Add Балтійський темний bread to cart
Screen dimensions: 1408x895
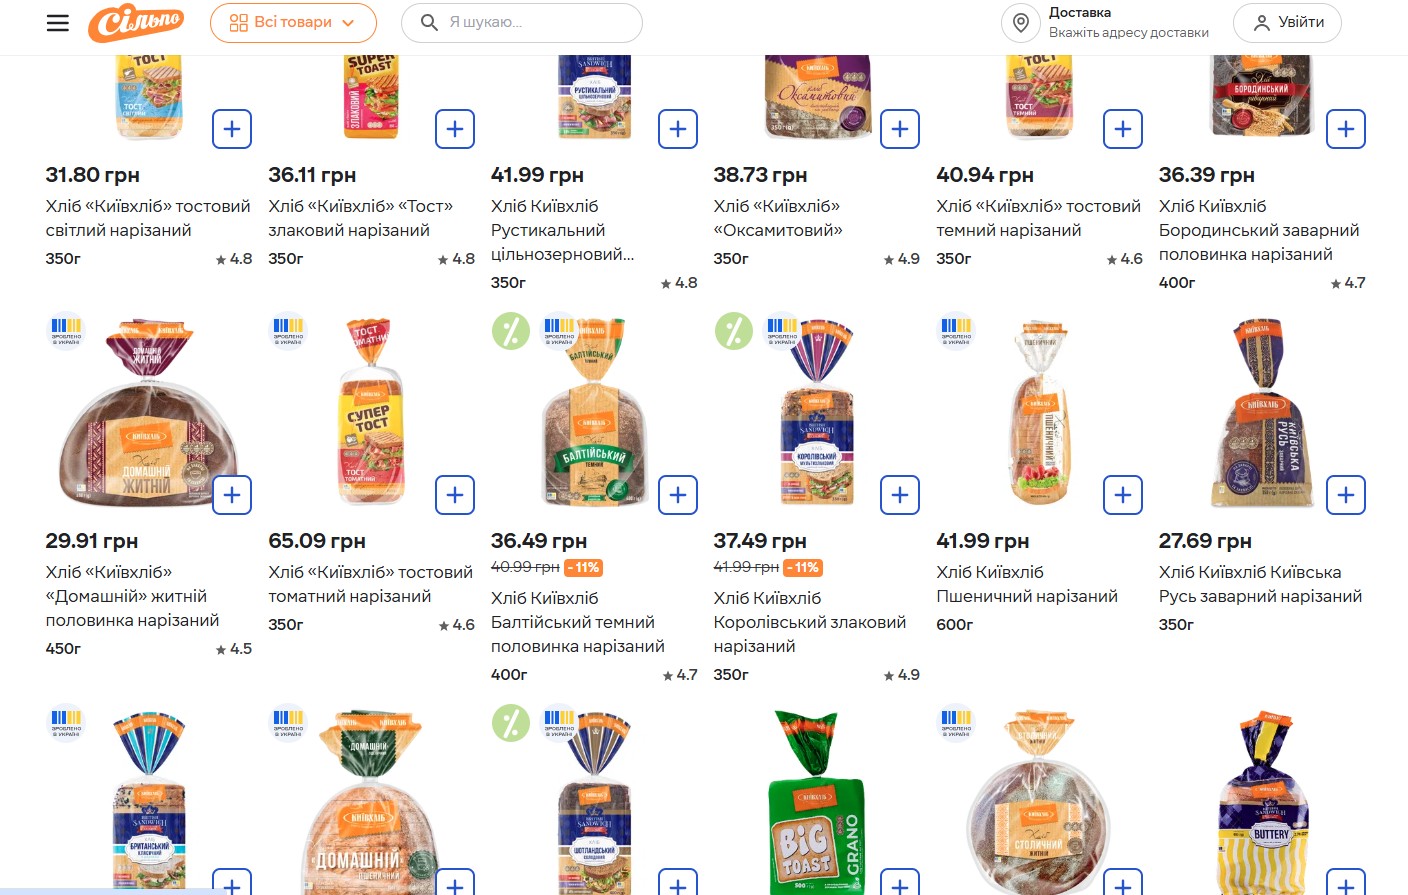(x=678, y=495)
